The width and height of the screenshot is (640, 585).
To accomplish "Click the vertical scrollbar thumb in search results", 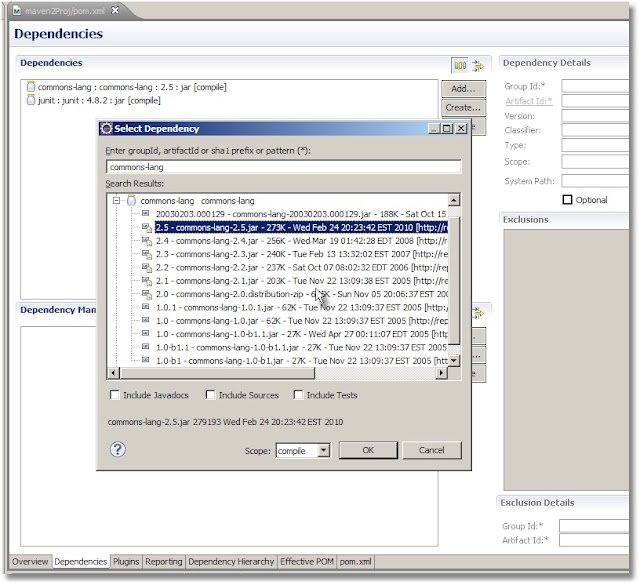I will pos(454,278).
